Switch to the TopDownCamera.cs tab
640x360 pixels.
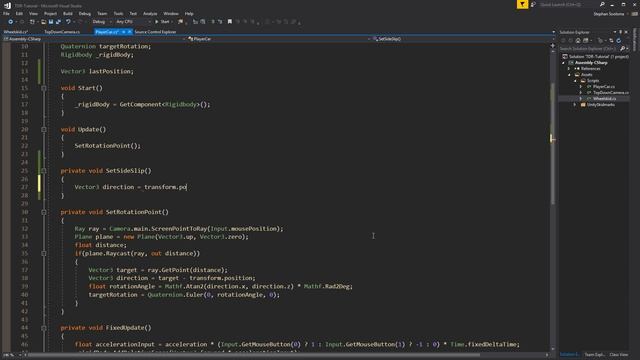[x=62, y=31]
